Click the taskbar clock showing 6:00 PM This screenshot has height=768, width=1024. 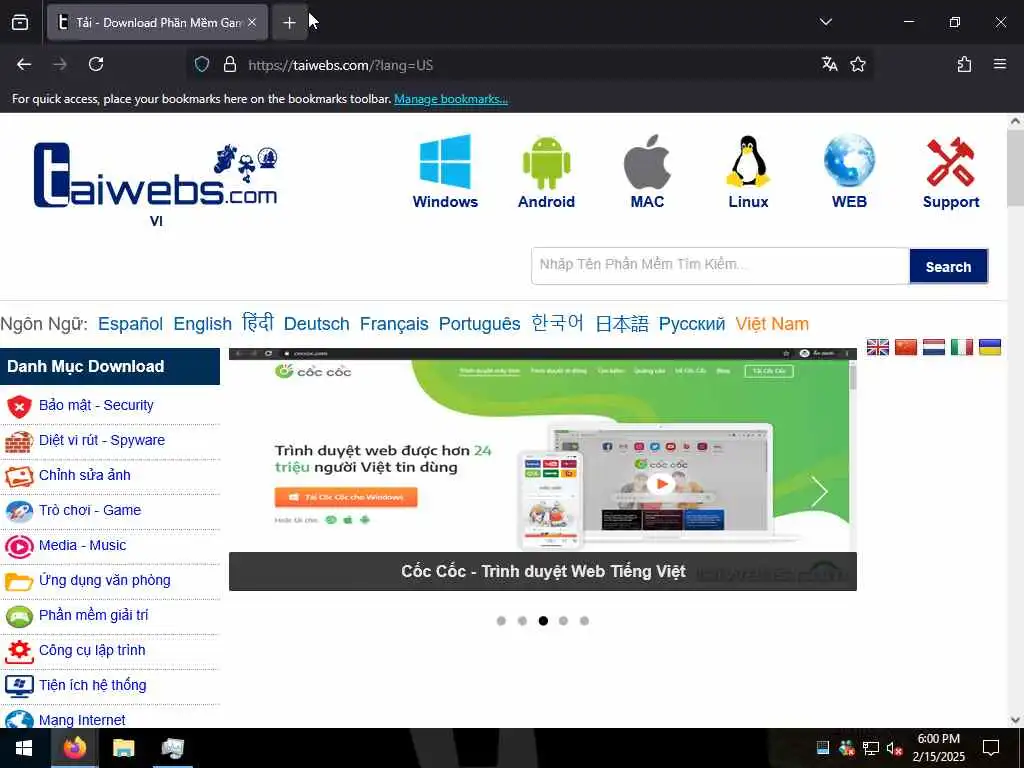pyautogui.click(x=938, y=748)
